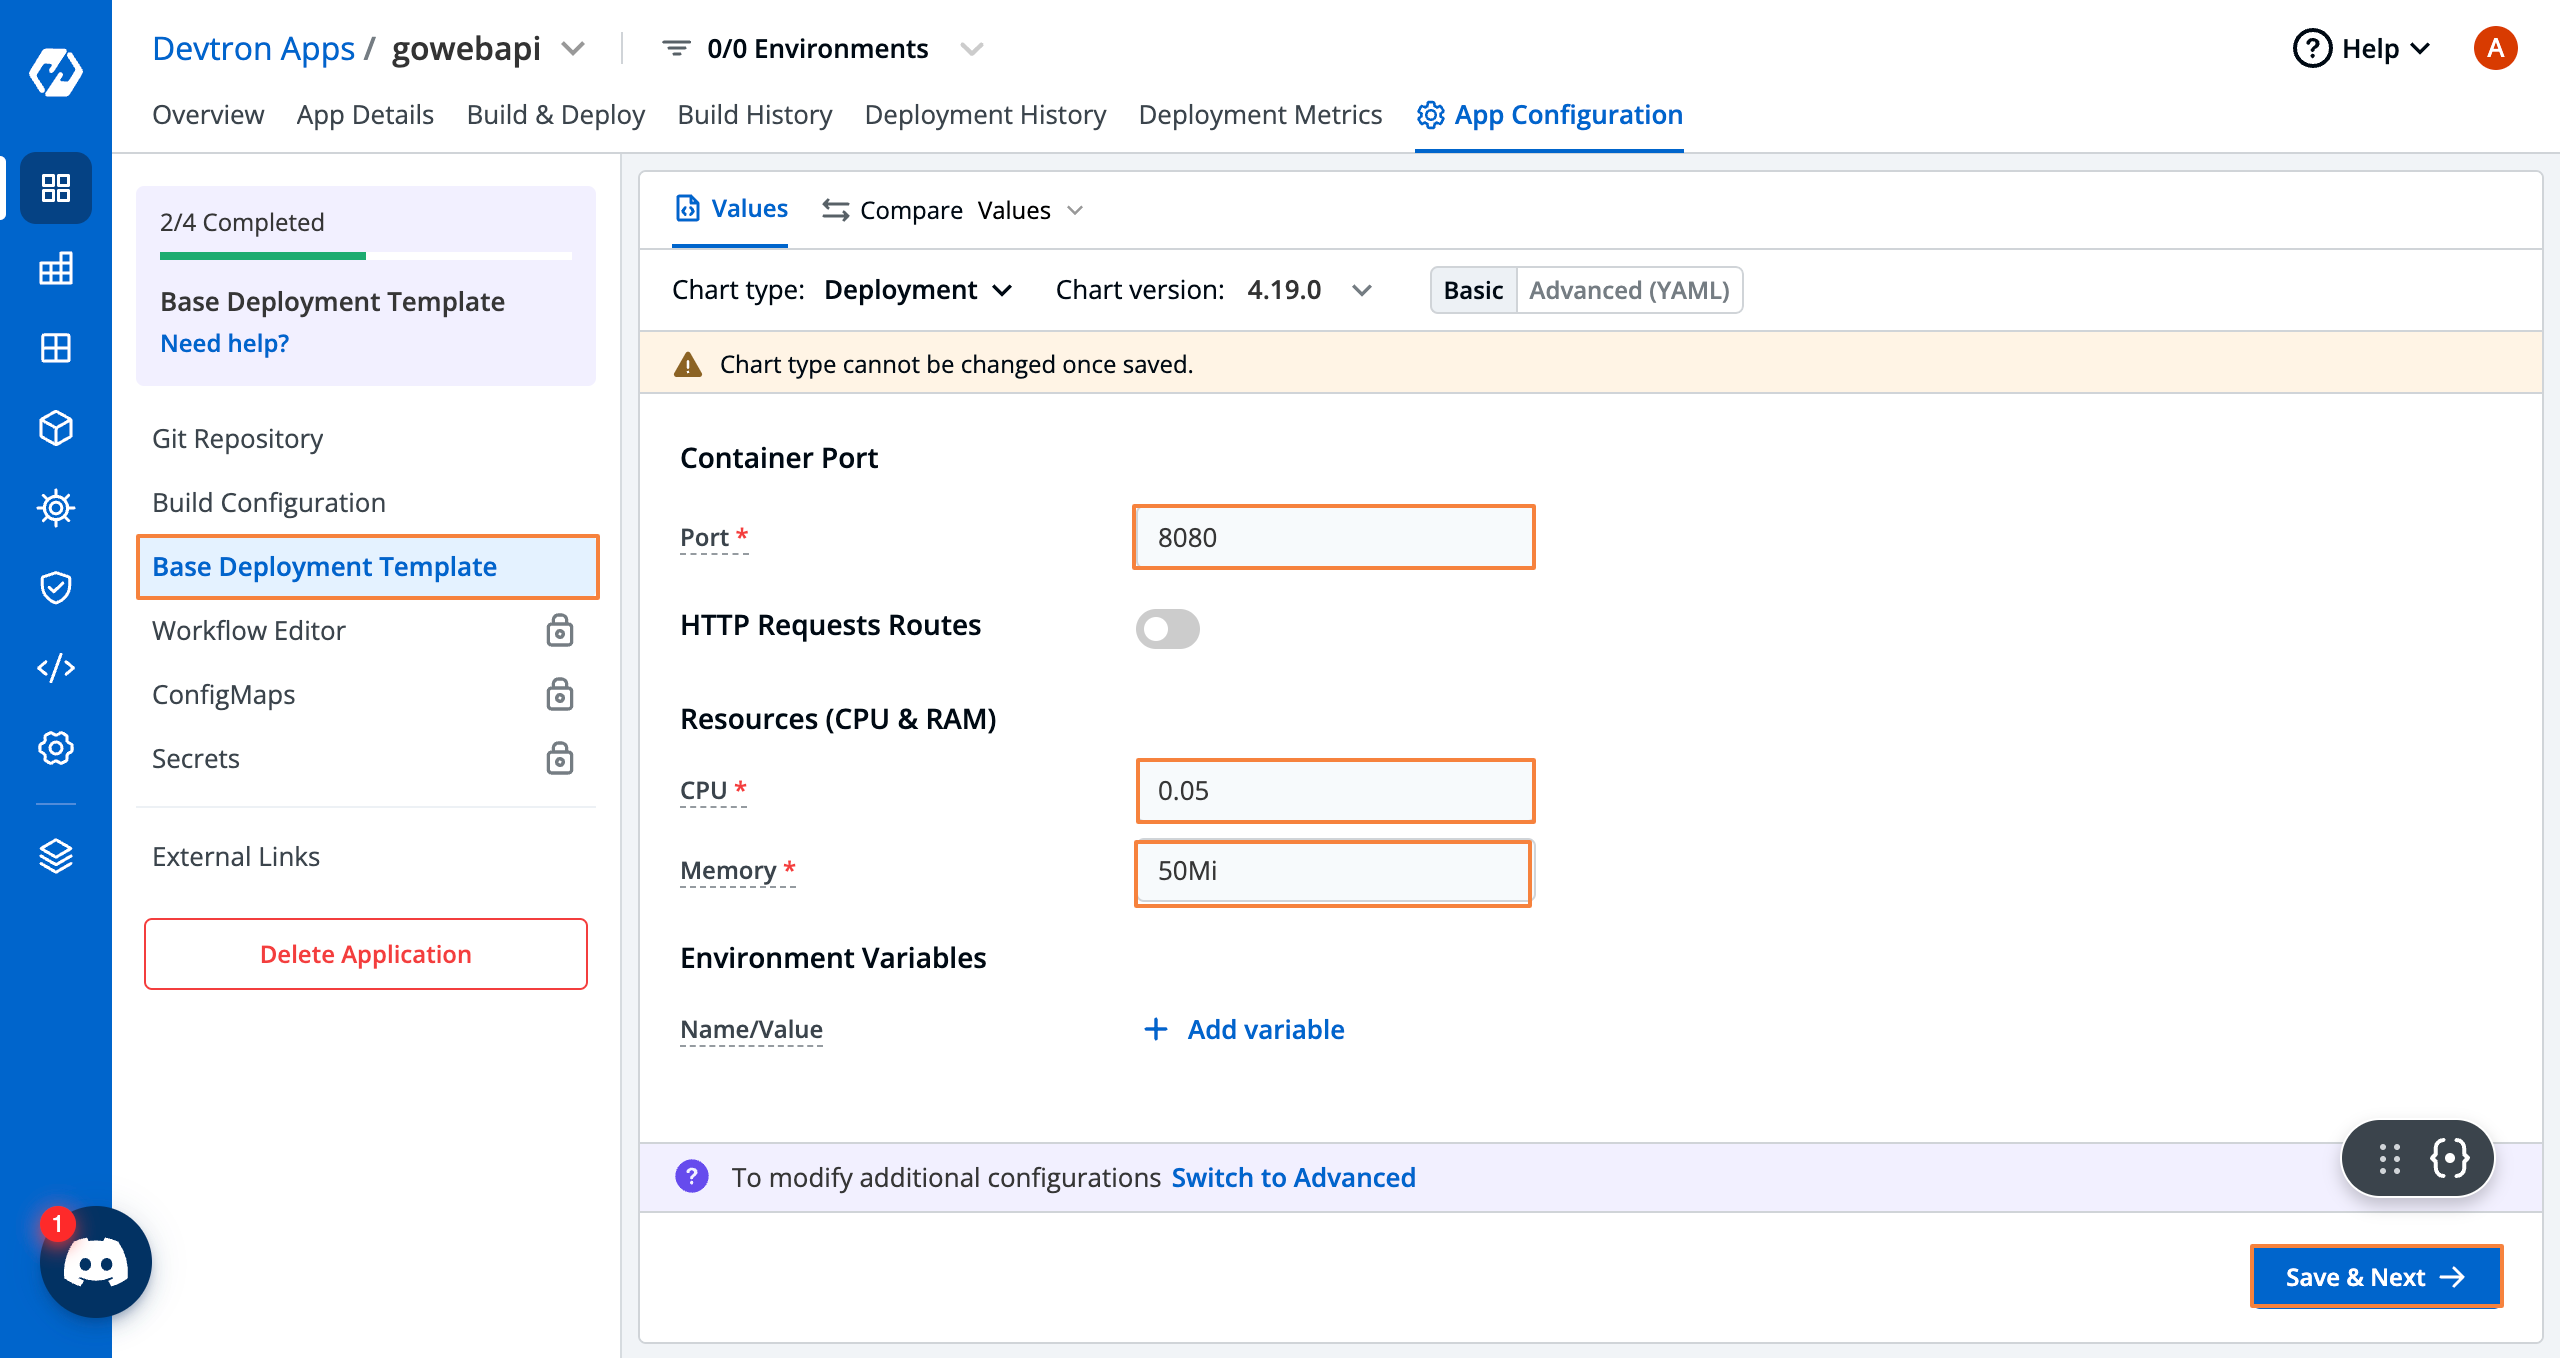2560x1358 pixels.
Task: Click the lock icon beside Secrets
Action: point(560,759)
